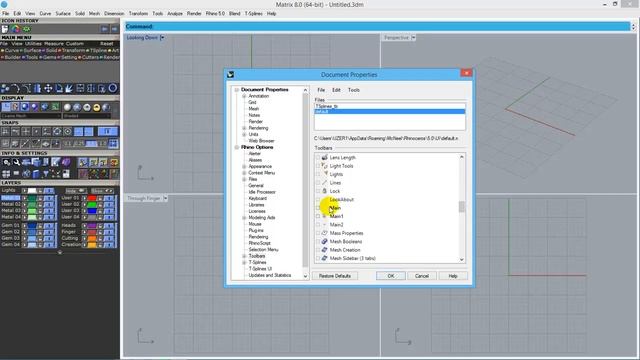This screenshot has width=640, height=360.
Task: Open the Perspective viewport dropdown arrow
Action: tap(413, 38)
